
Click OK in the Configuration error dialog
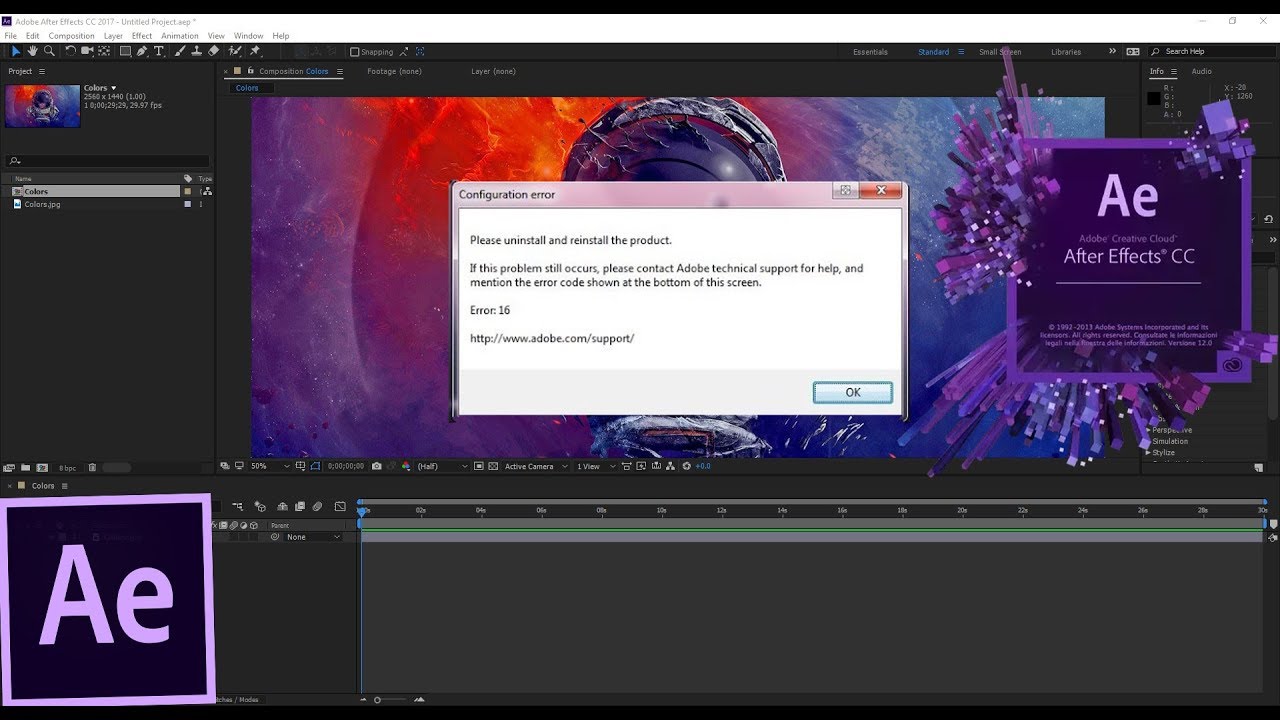coord(852,392)
